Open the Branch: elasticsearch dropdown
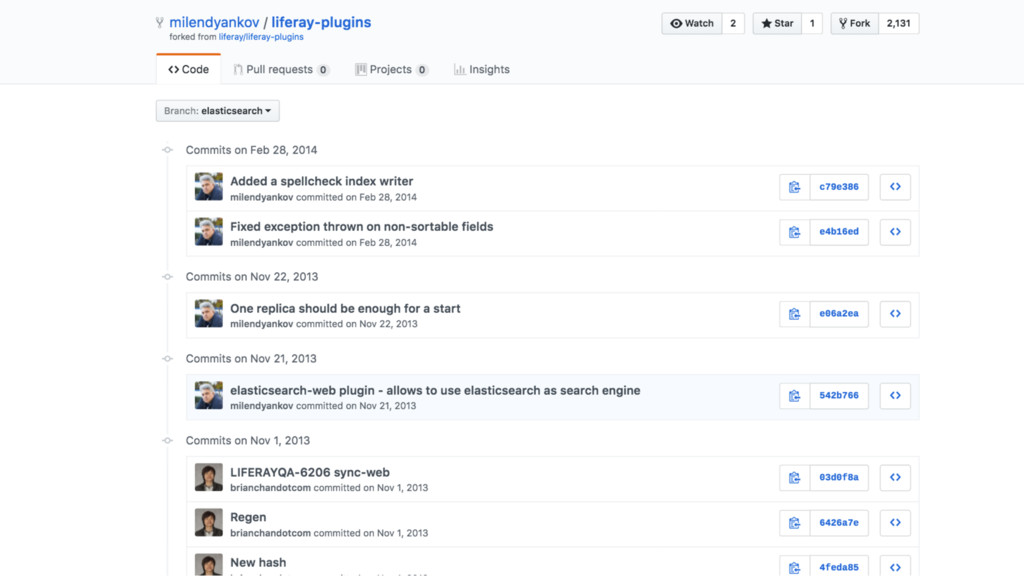This screenshot has width=1024, height=576. 217,110
